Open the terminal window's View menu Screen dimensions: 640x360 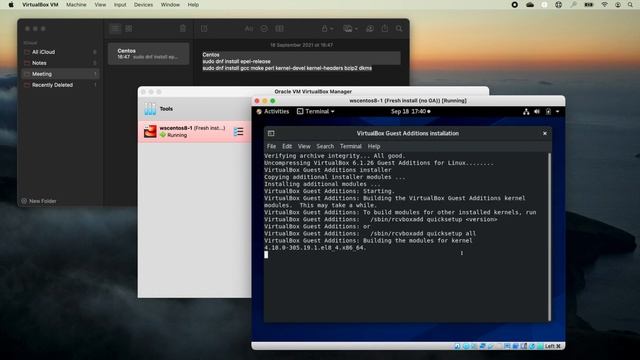(x=304, y=146)
